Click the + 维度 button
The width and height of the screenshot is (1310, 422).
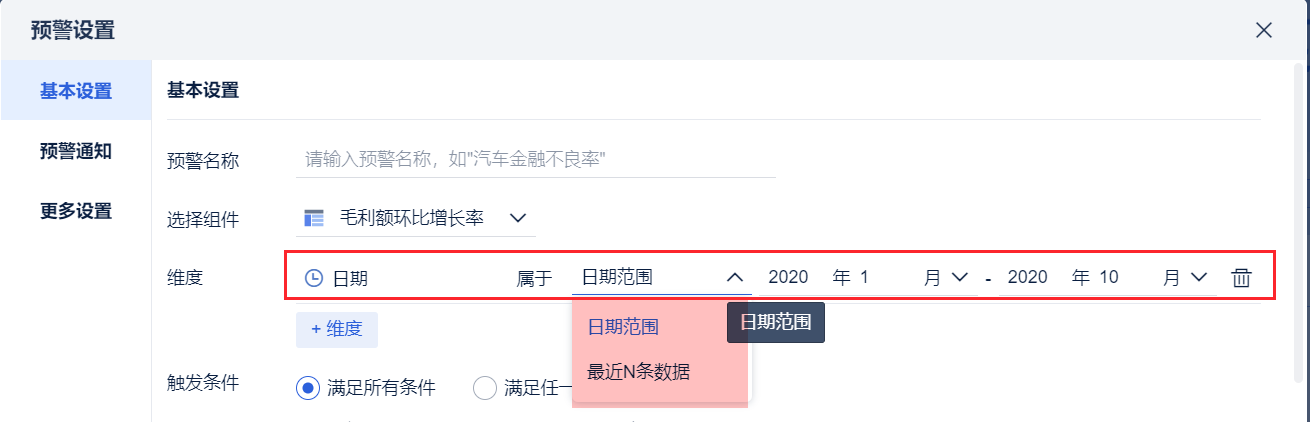[x=336, y=328]
